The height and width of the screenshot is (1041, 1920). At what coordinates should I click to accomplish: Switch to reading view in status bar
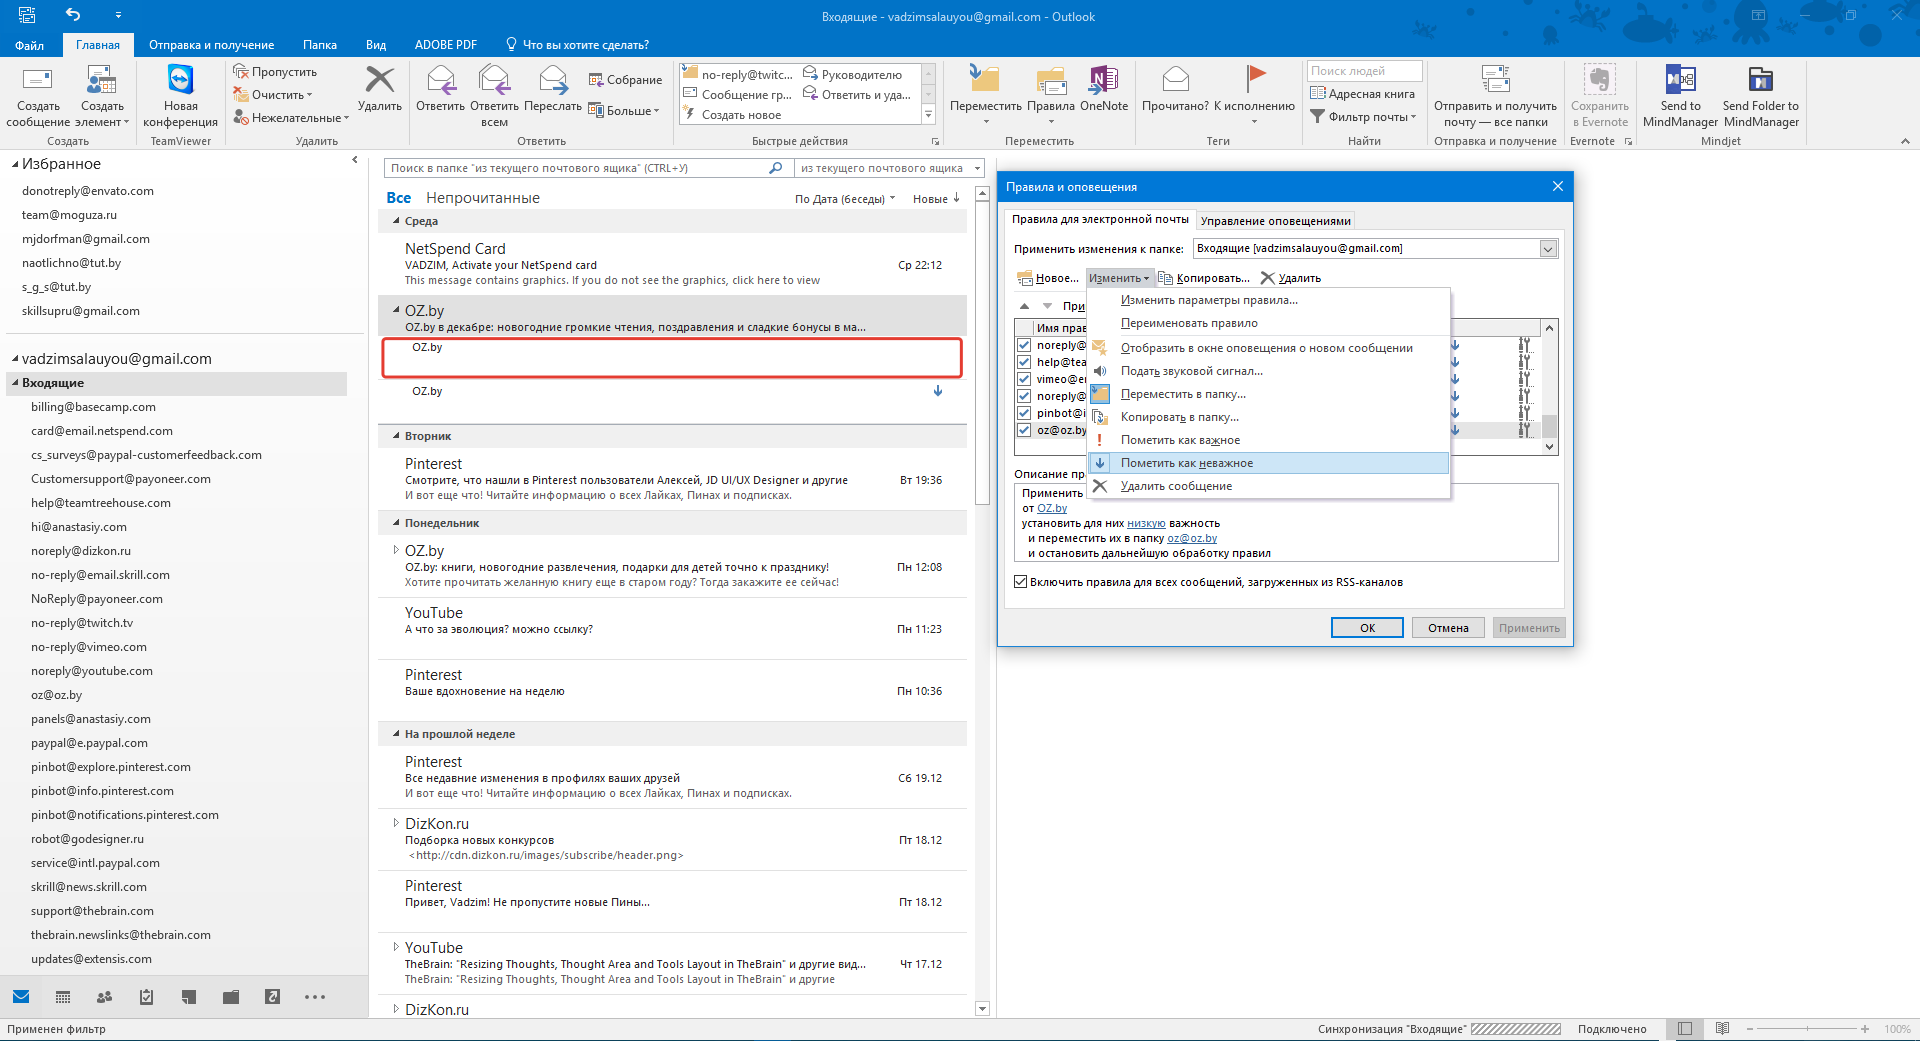pyautogui.click(x=1722, y=1029)
